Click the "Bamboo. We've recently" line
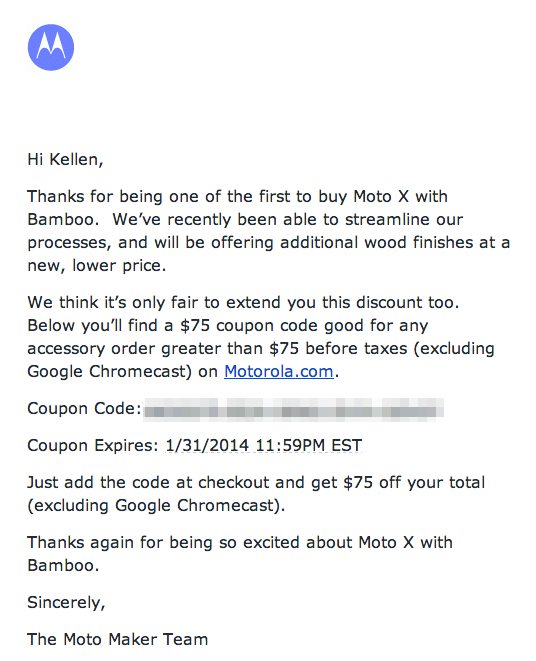The height and width of the screenshot is (661, 536). [x=245, y=220]
